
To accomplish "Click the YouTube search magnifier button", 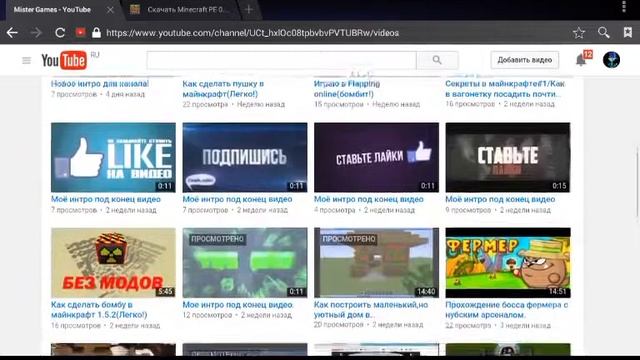I will (x=437, y=60).
